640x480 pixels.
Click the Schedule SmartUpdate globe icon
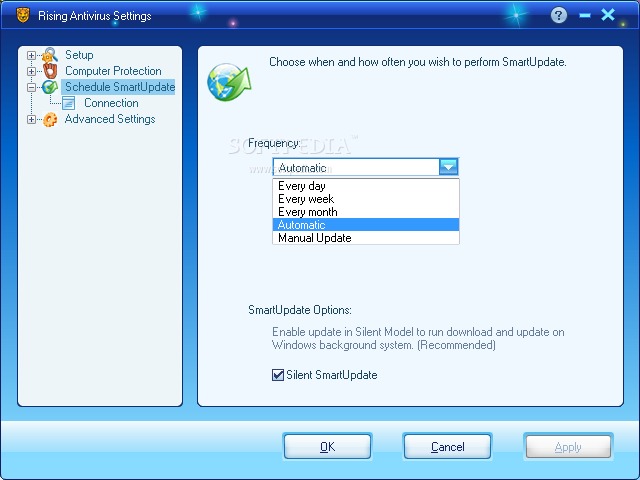[50, 87]
